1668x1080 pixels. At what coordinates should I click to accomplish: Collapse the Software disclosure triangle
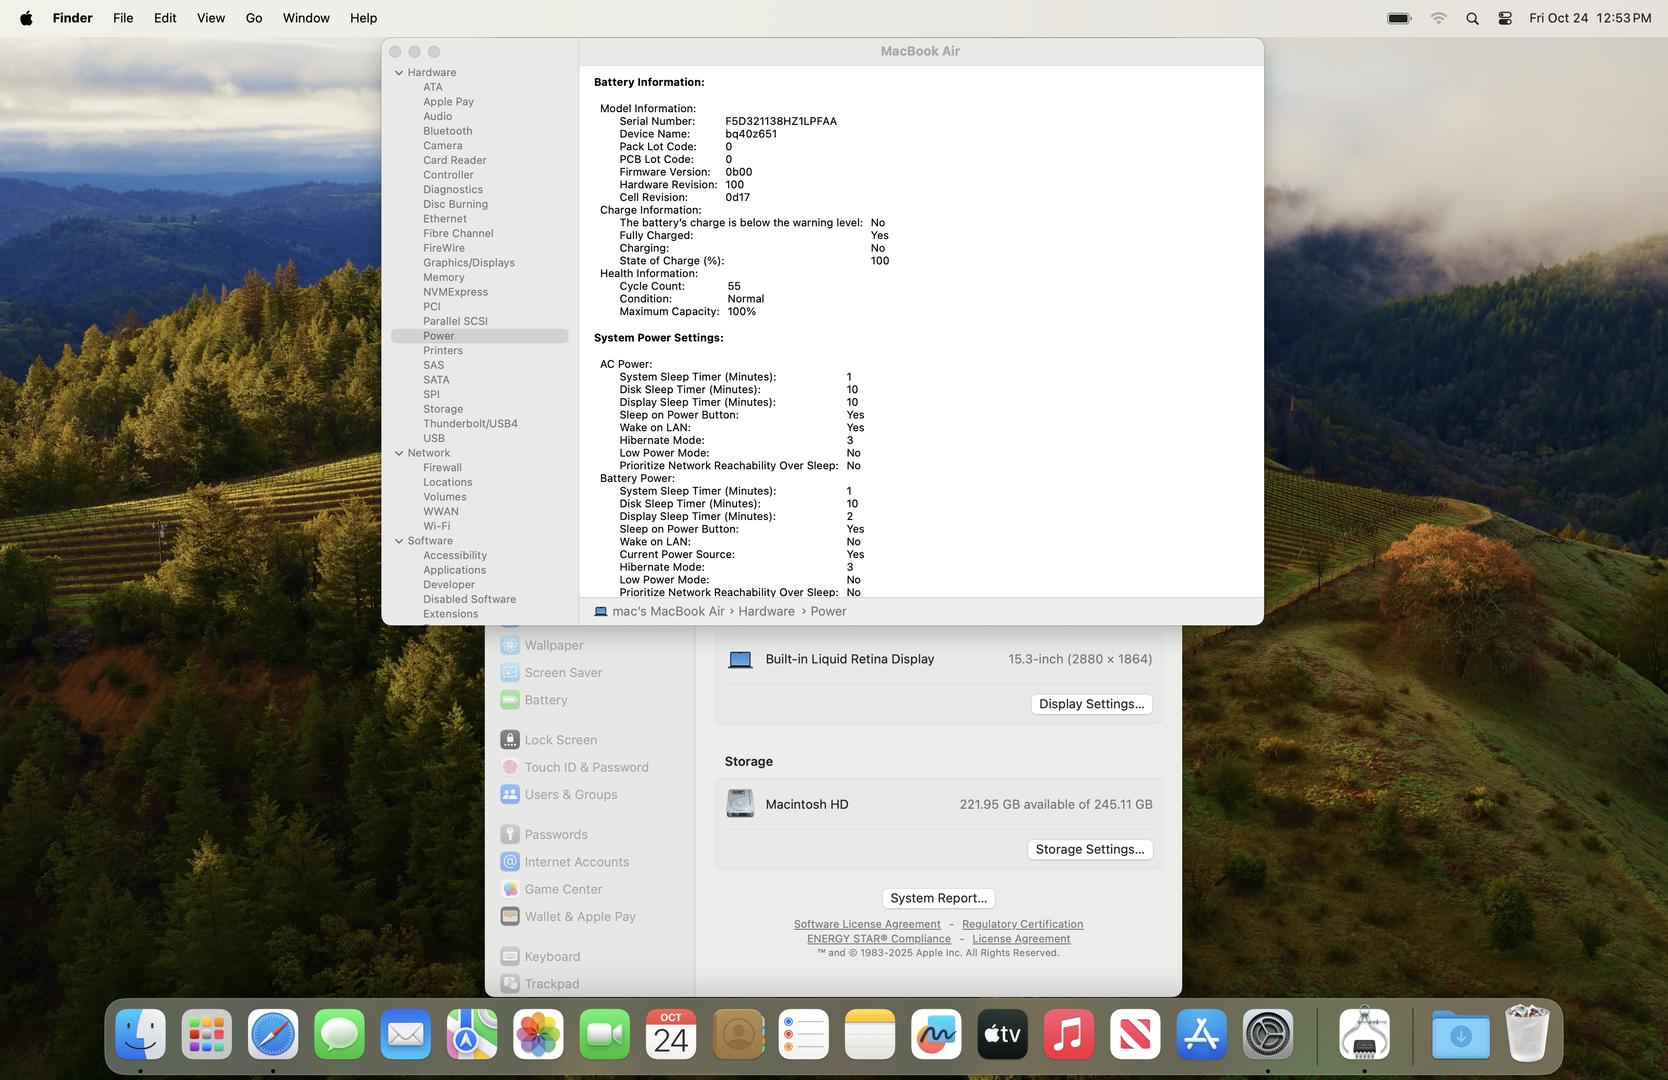point(399,541)
